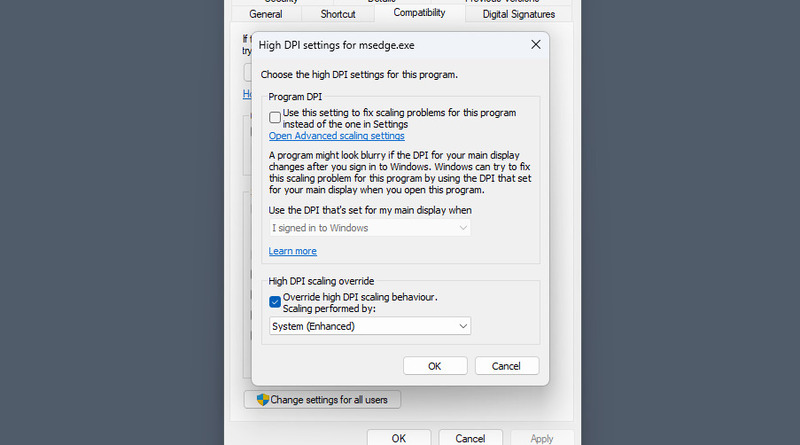Viewport: 800px width, 445px height.
Task: Open the System (Enhanced) scaling dropdown
Action: pyautogui.click(x=370, y=326)
